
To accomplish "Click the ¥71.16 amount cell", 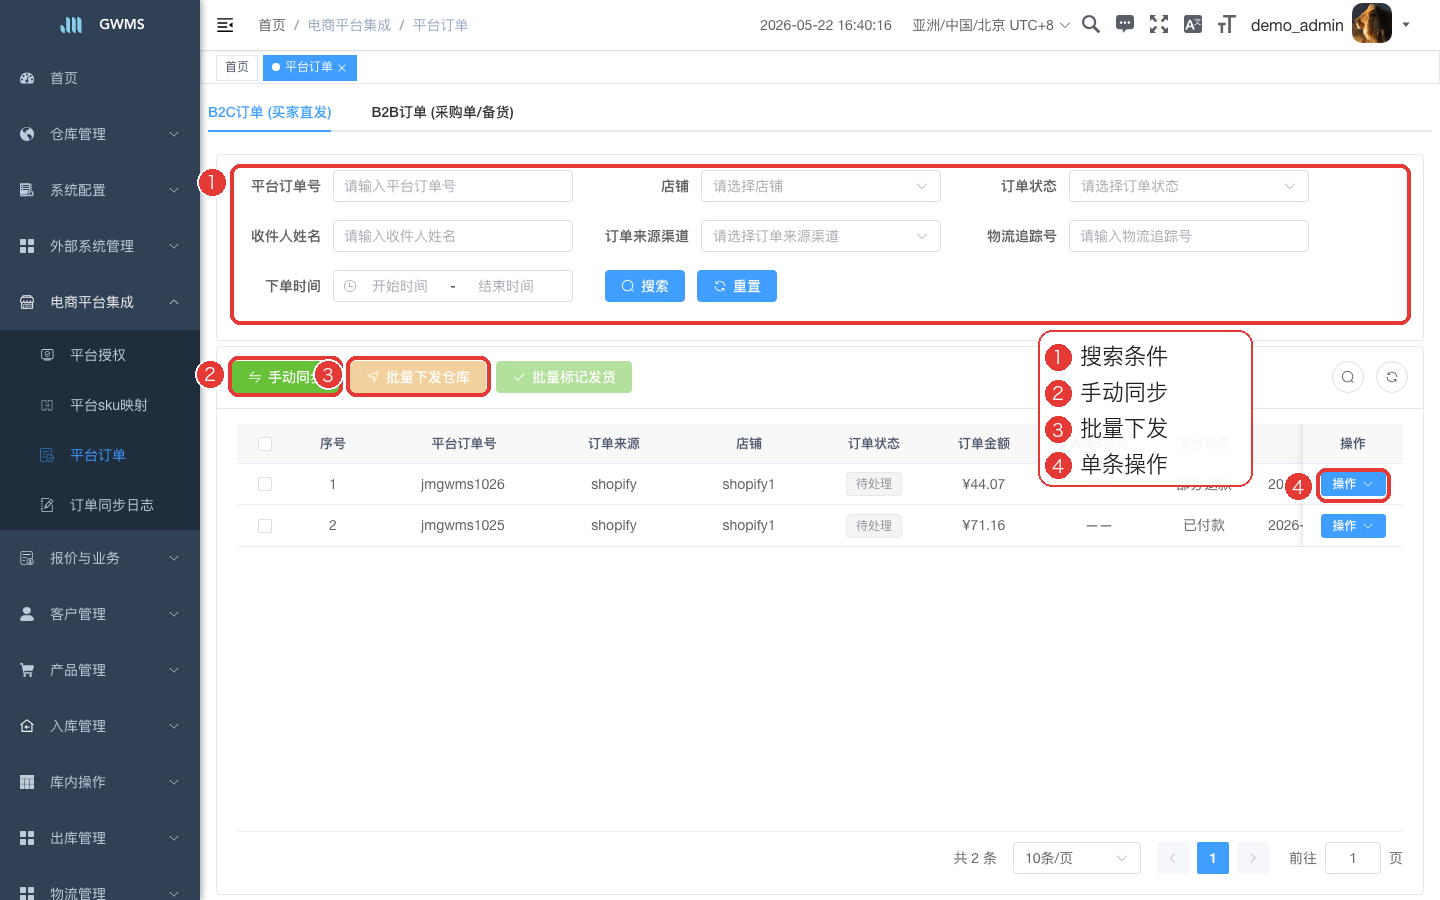I will coord(983,525).
